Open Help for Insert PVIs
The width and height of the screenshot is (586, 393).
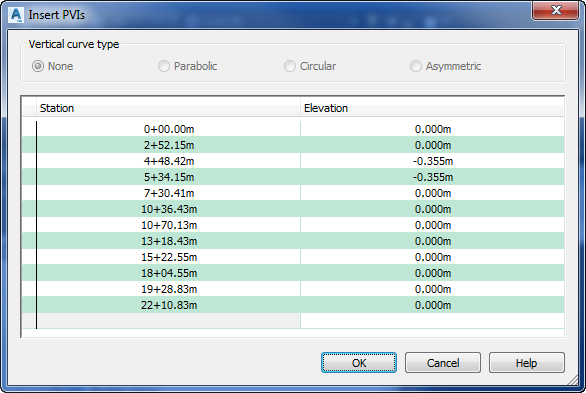pos(527,362)
